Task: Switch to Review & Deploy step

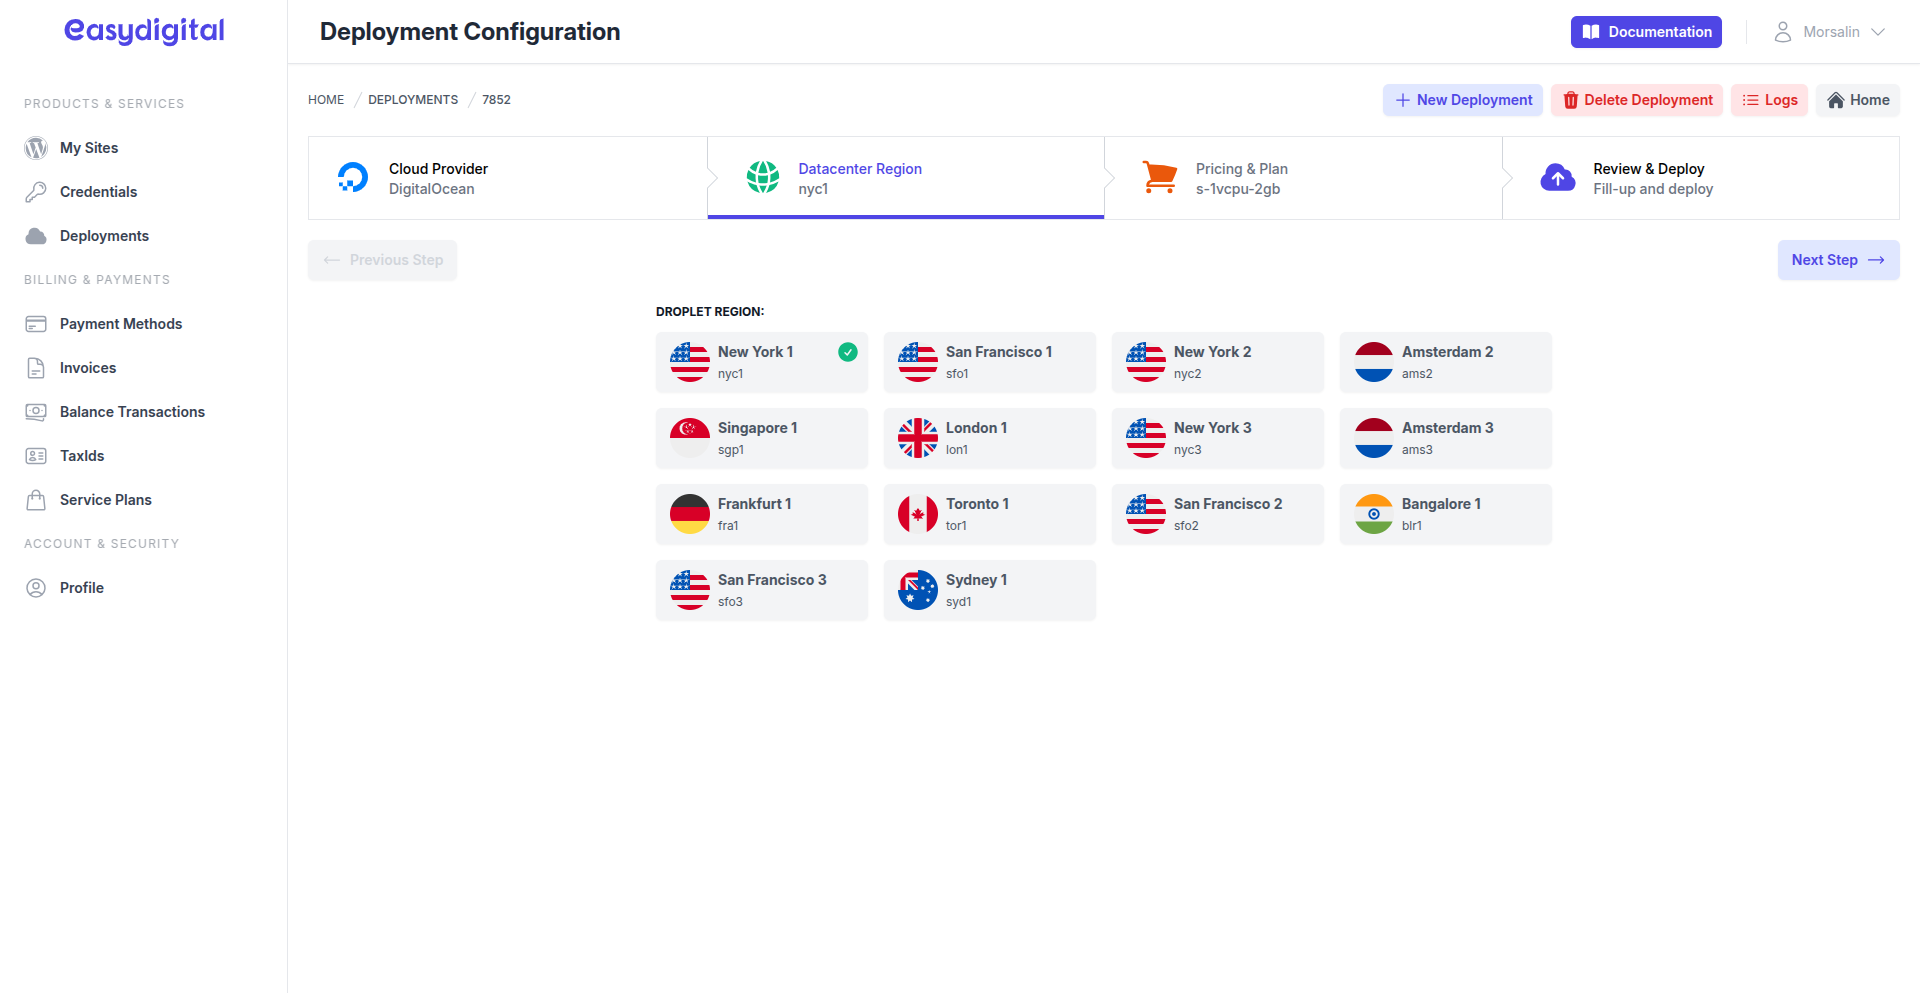Action: pos(1700,178)
